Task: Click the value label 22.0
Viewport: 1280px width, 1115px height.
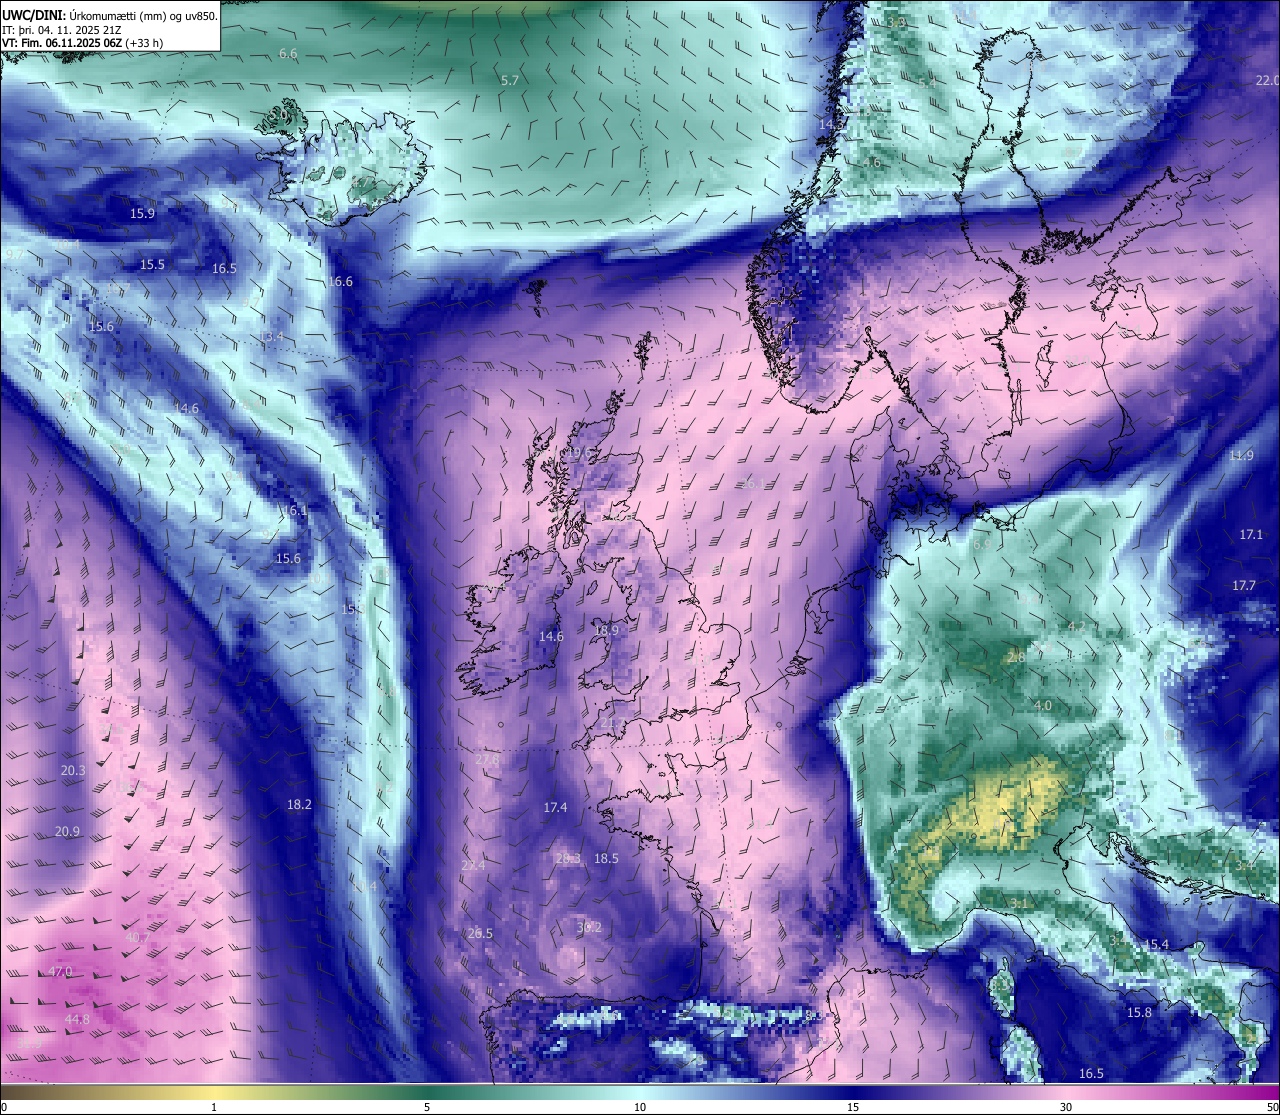Action: pyautogui.click(x=1267, y=80)
